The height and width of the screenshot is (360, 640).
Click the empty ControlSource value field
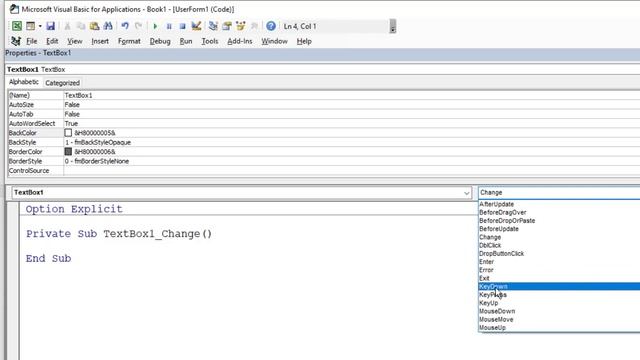point(352,171)
